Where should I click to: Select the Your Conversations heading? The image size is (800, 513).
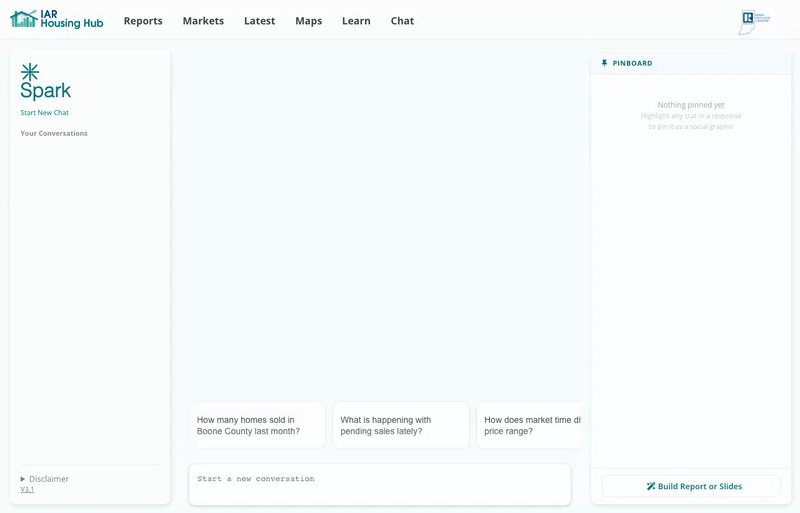[54, 133]
